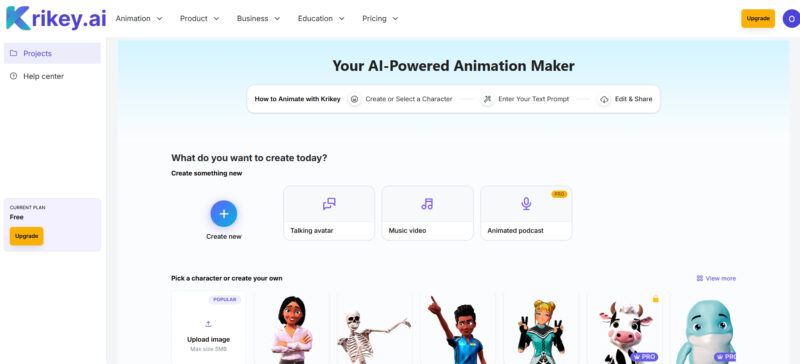Select the Talking avatar card label

click(312, 231)
